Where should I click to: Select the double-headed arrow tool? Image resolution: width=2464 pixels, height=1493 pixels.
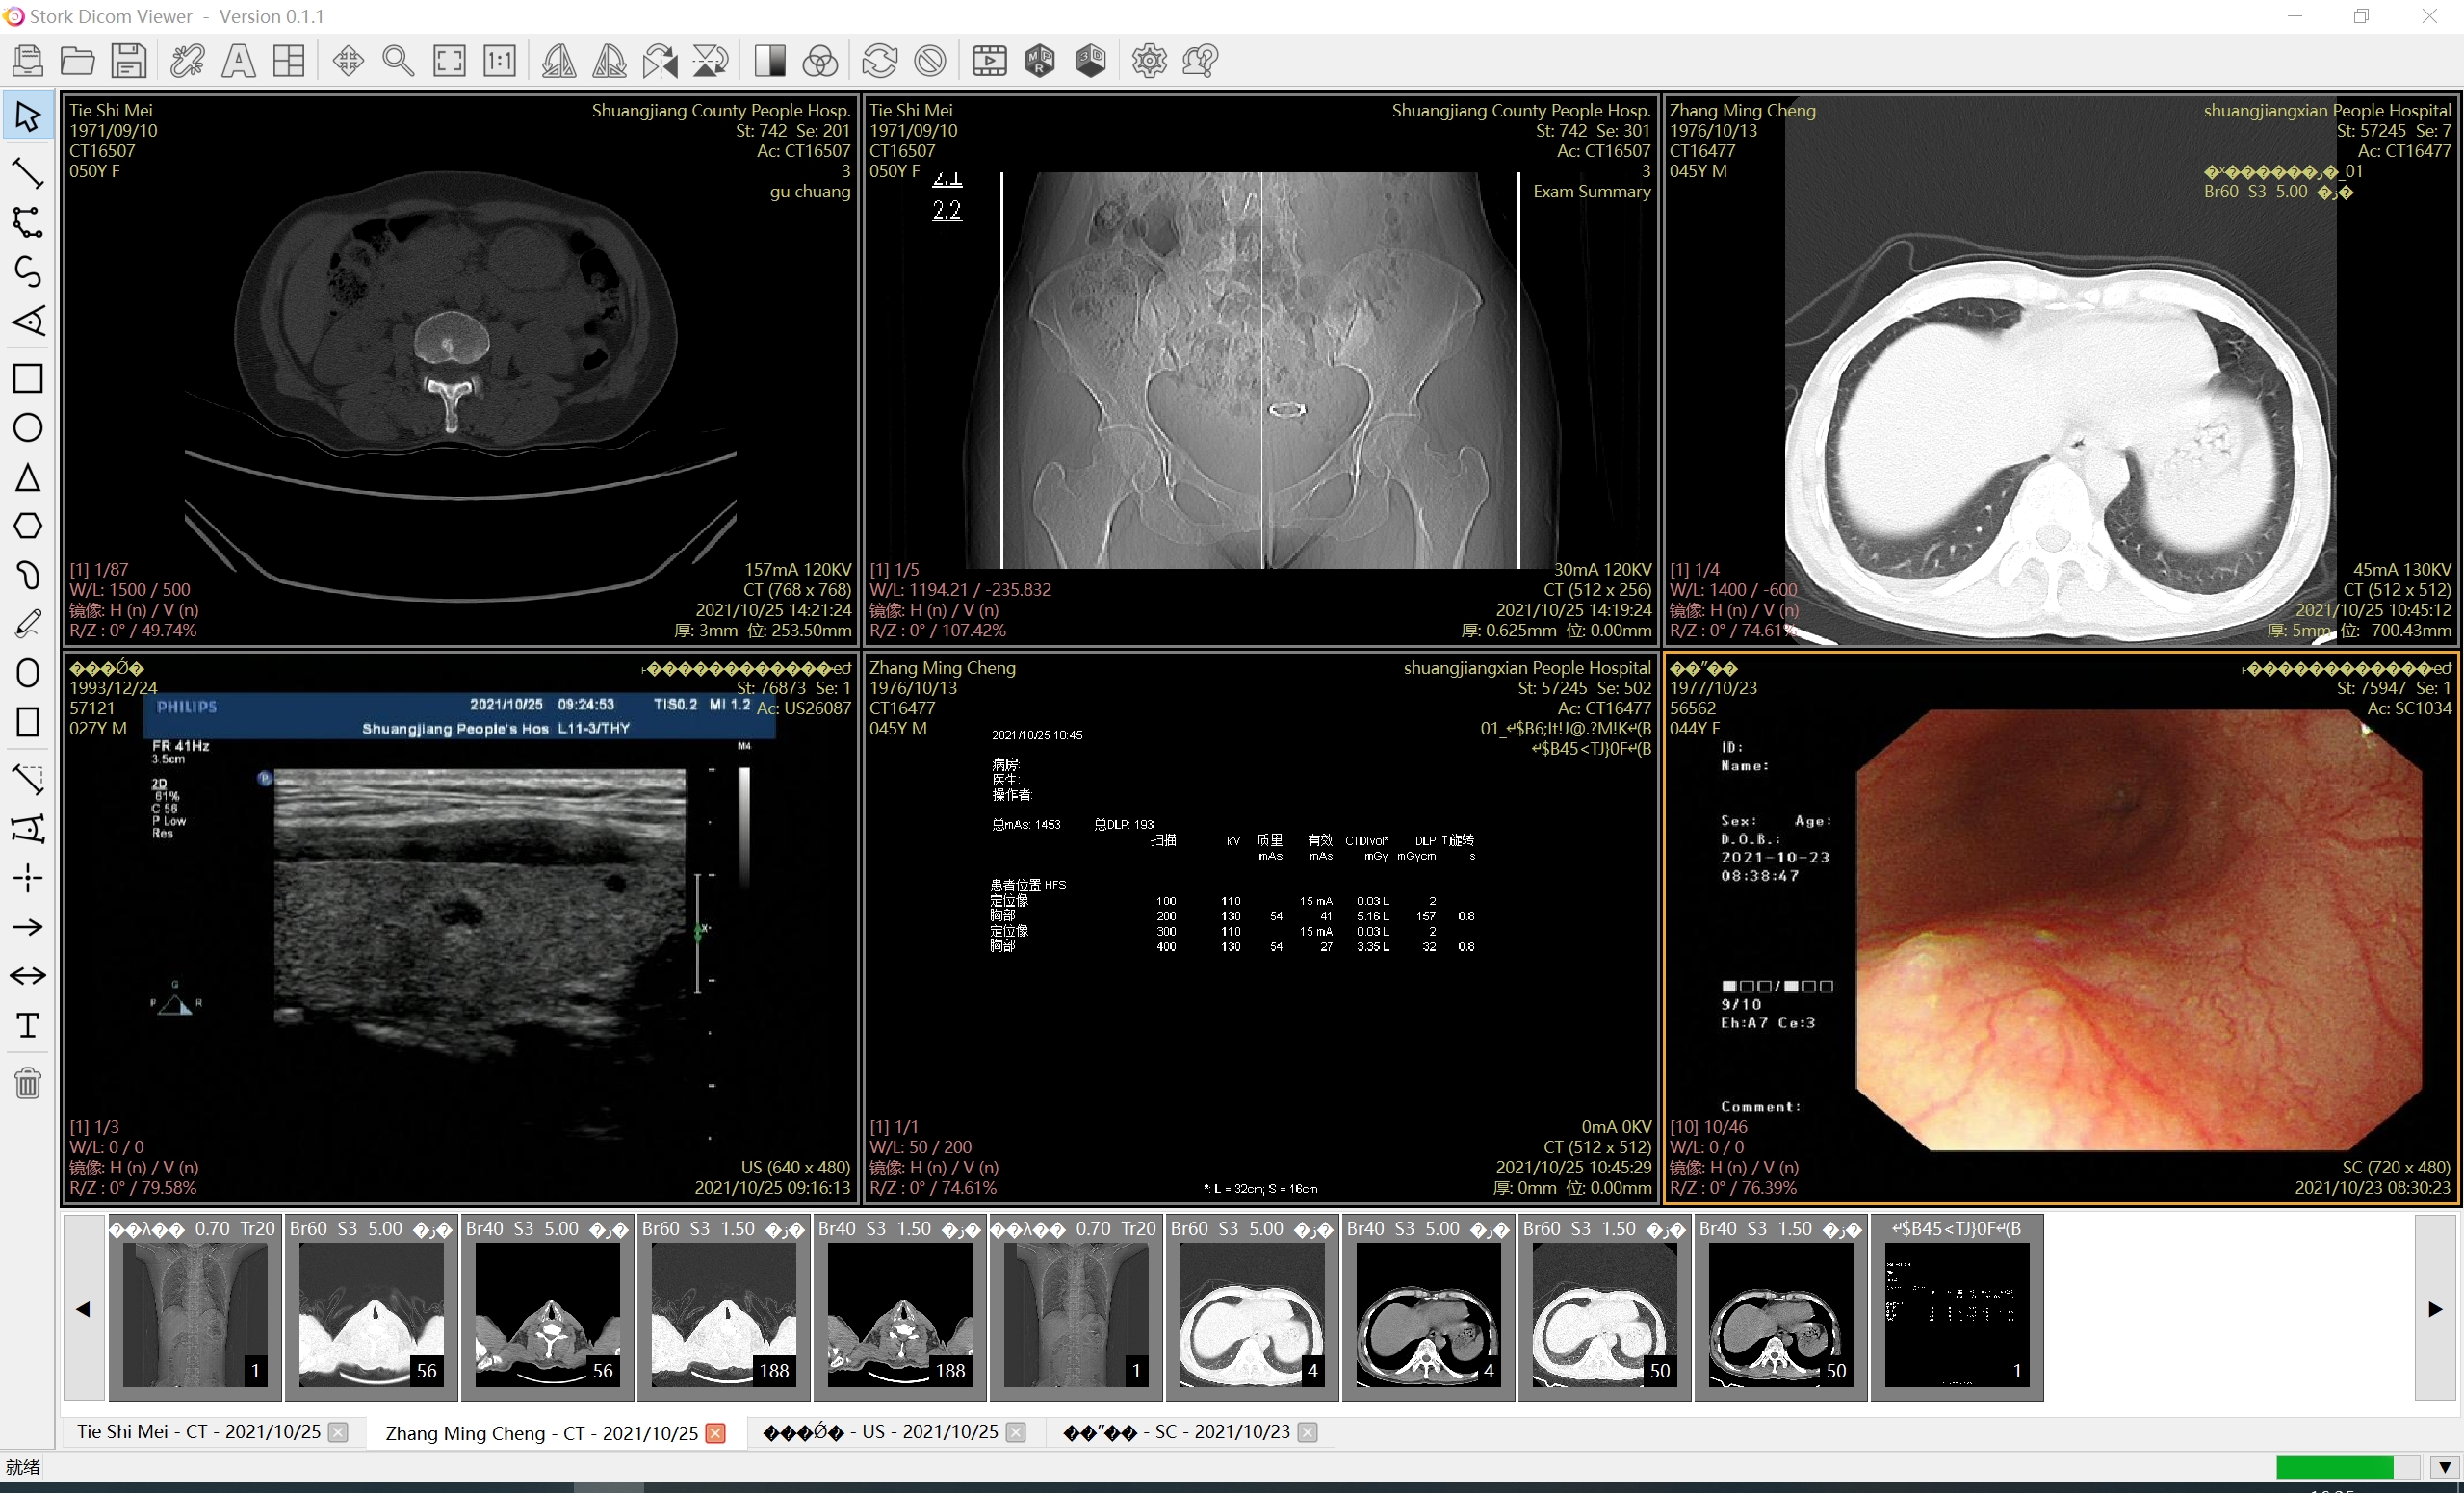(x=28, y=976)
